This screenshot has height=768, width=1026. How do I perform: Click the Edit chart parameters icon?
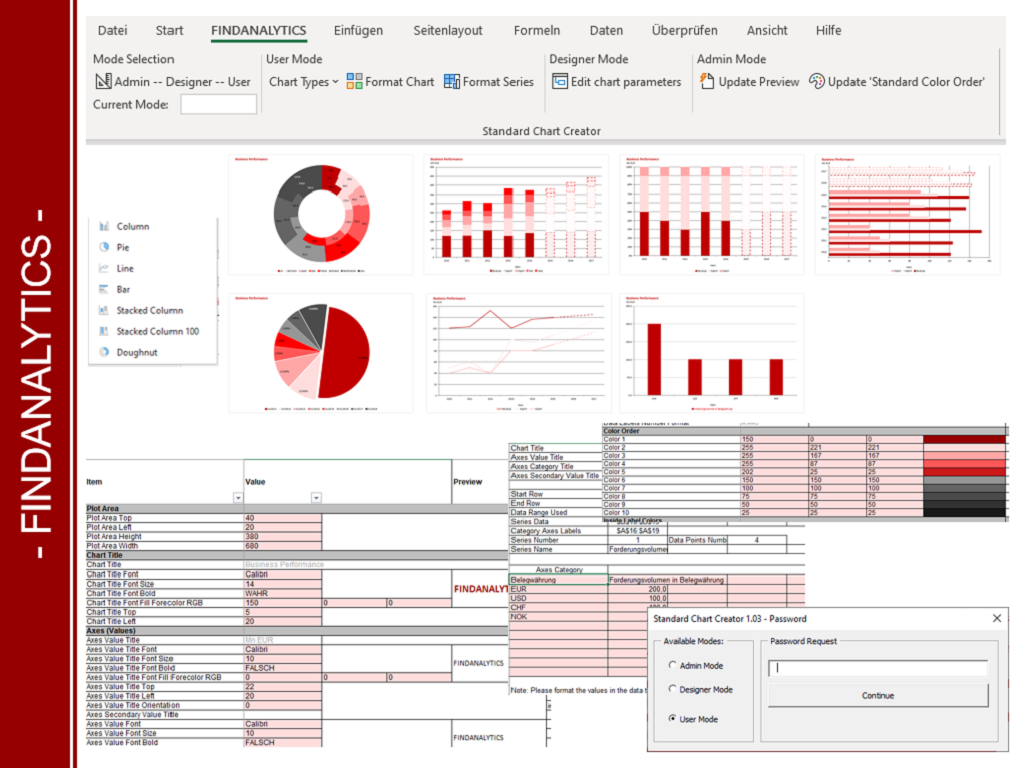pos(560,82)
